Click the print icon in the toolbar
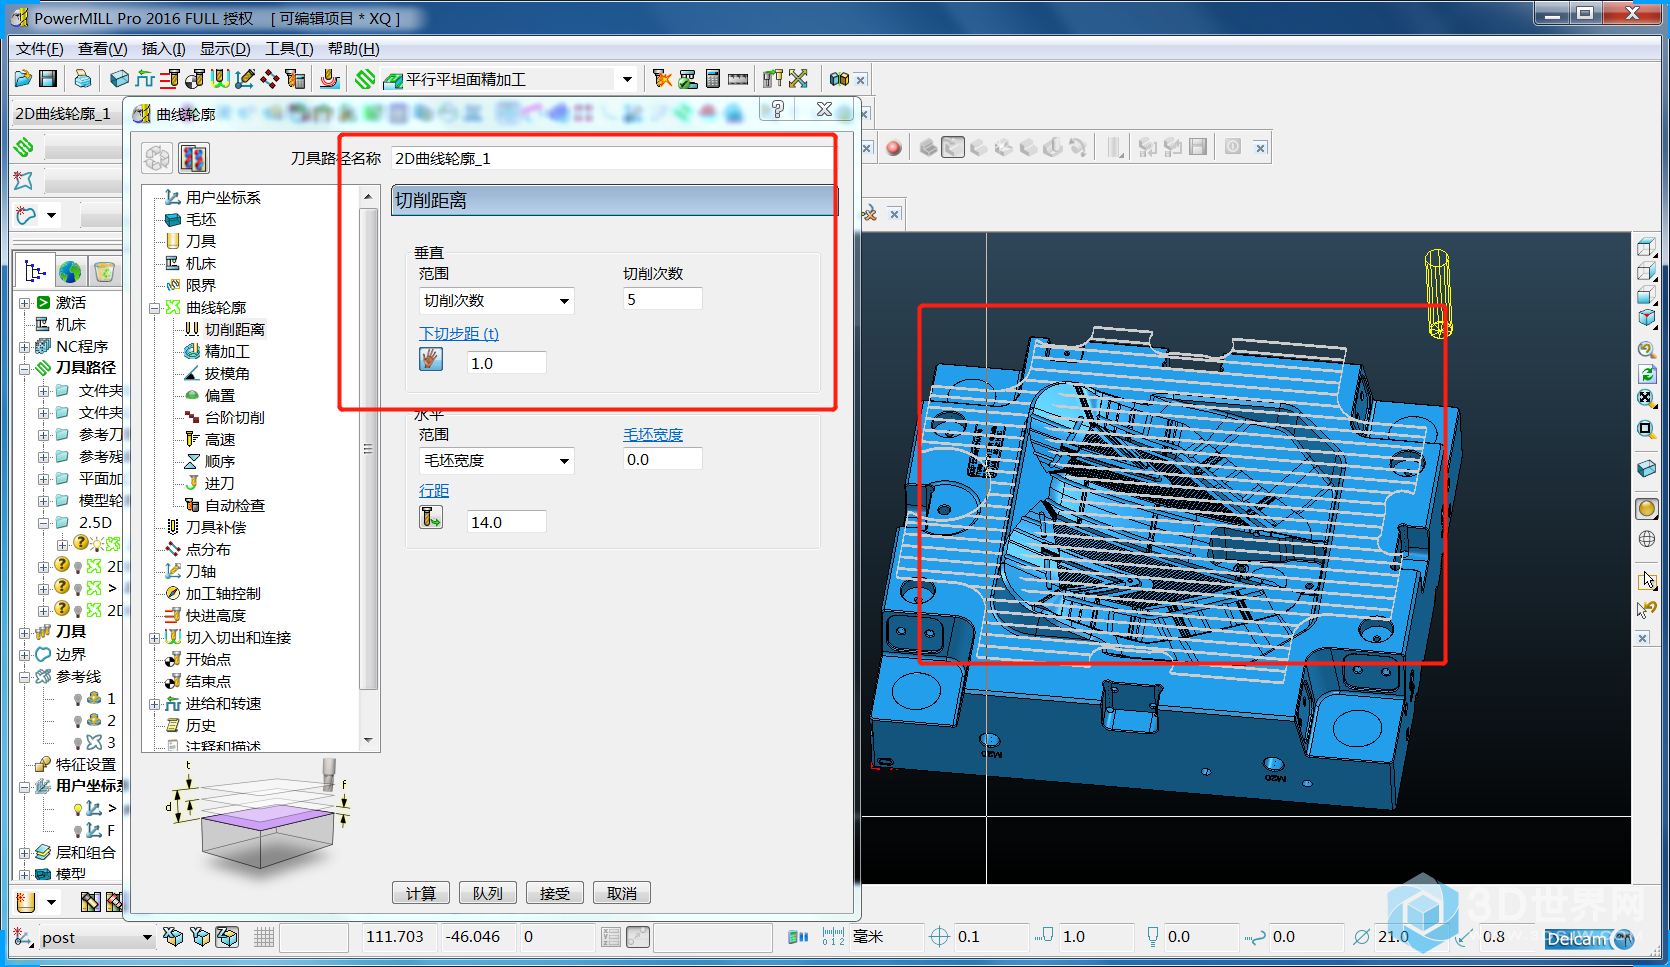Image resolution: width=1670 pixels, height=967 pixels. [83, 79]
